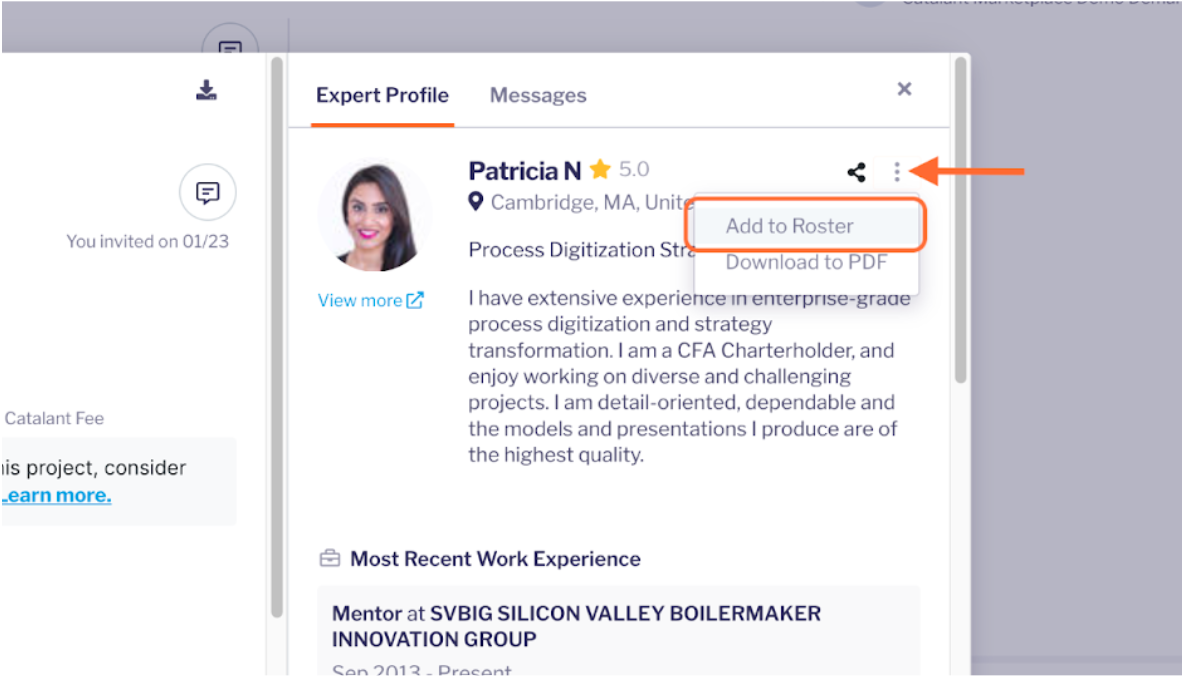Click the left panel's vertical scrollbar
The width and height of the screenshot is (1184, 678).
coord(277,337)
